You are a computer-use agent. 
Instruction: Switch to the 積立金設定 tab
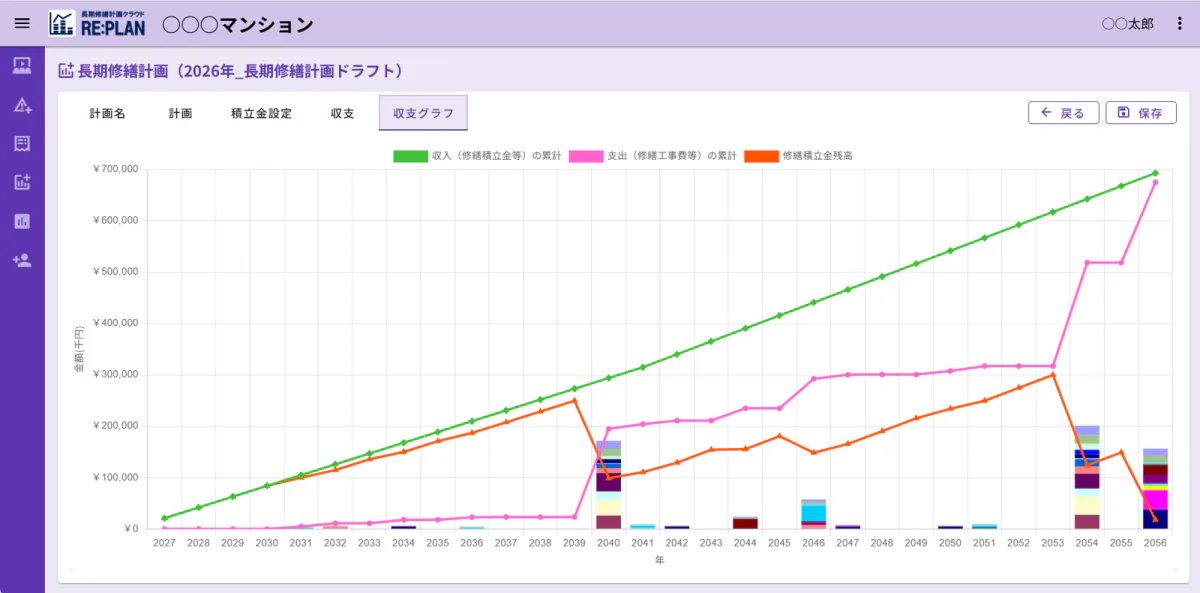click(261, 113)
